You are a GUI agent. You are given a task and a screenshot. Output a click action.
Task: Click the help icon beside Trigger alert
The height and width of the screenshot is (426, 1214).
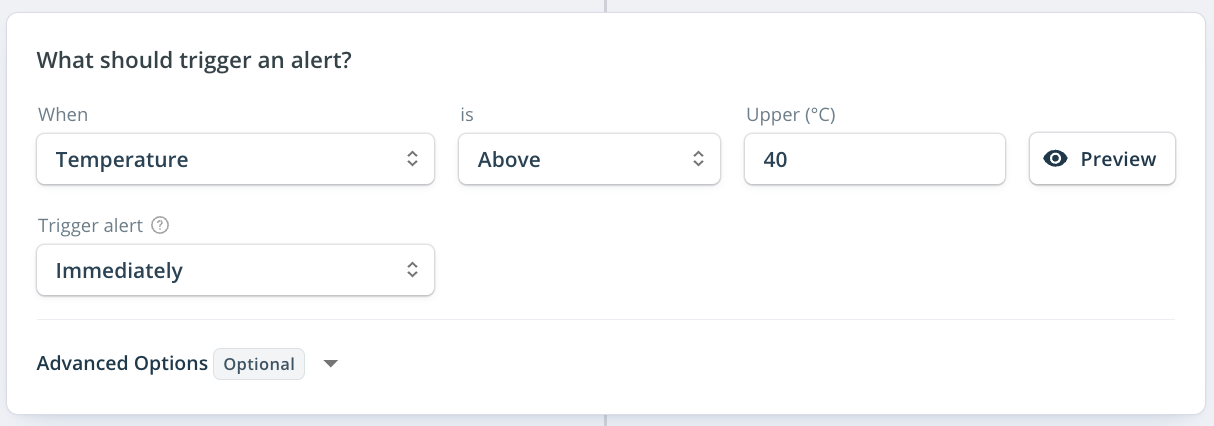click(160, 226)
